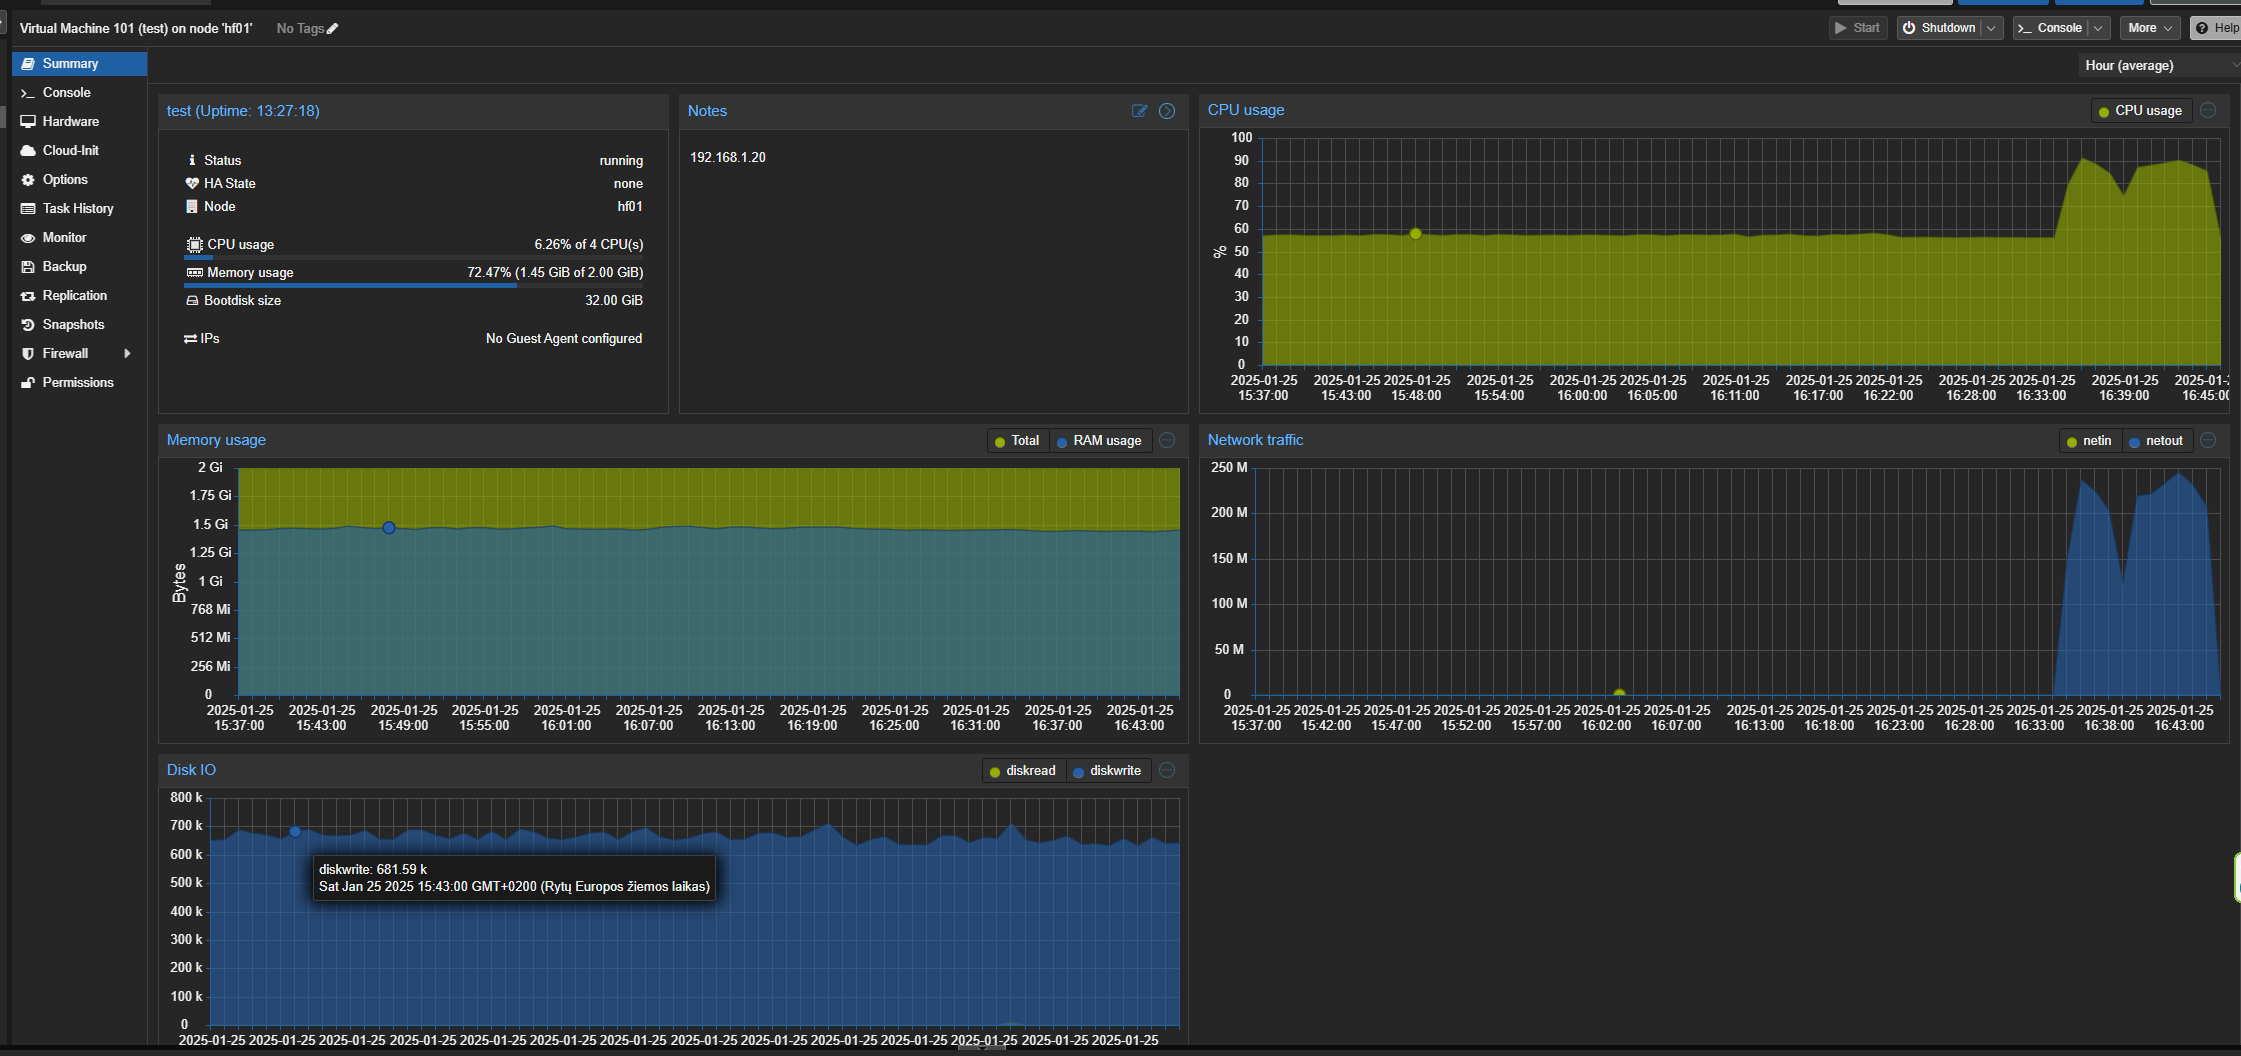Collapse the Notes panel with the arrow icon
This screenshot has width=2241, height=1056.
coord(1167,111)
